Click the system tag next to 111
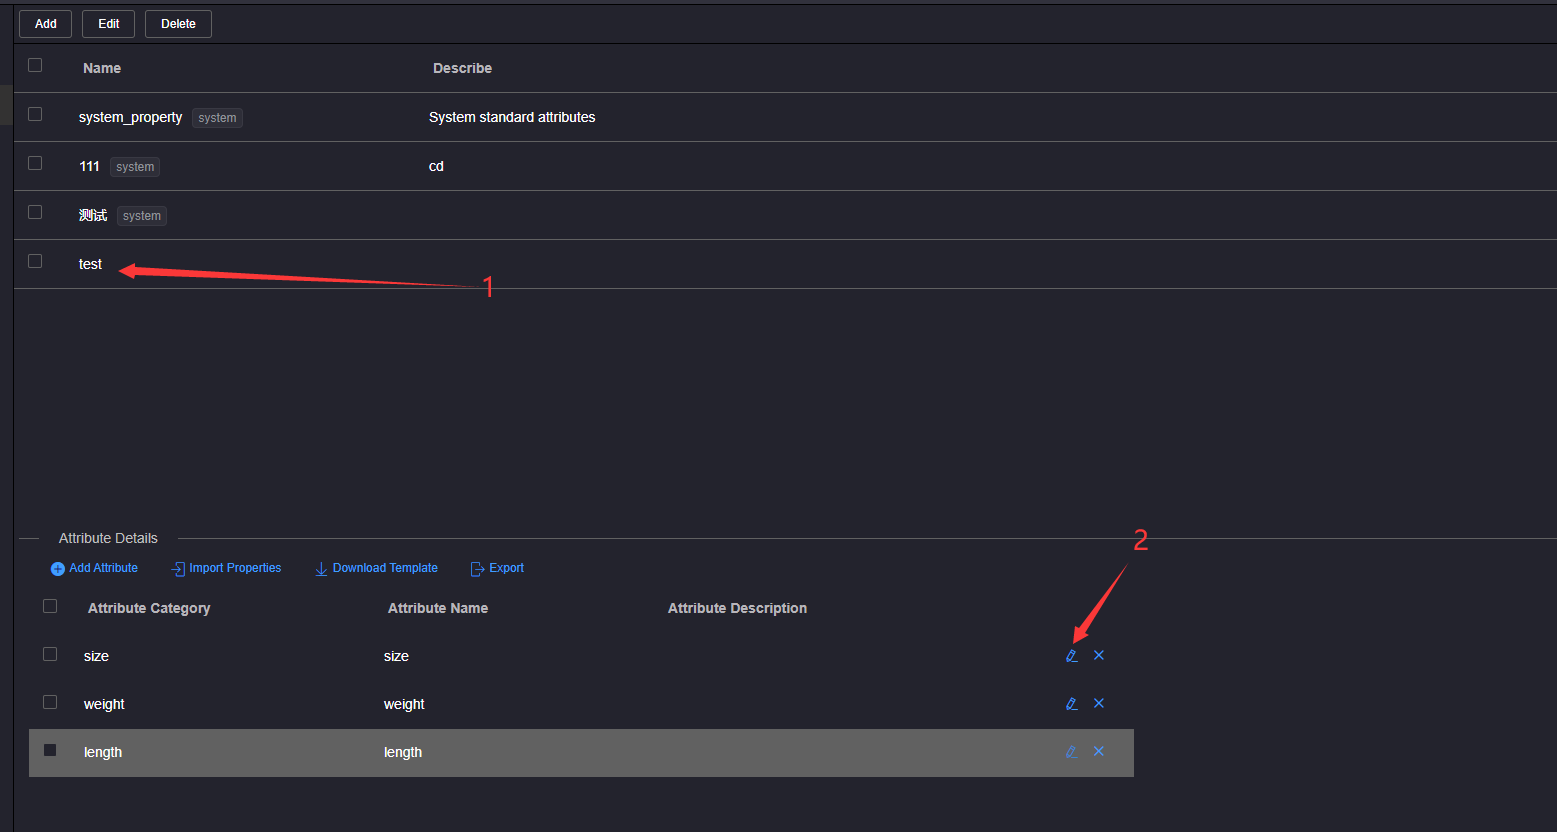Screen dimensions: 1557x832 135,167
